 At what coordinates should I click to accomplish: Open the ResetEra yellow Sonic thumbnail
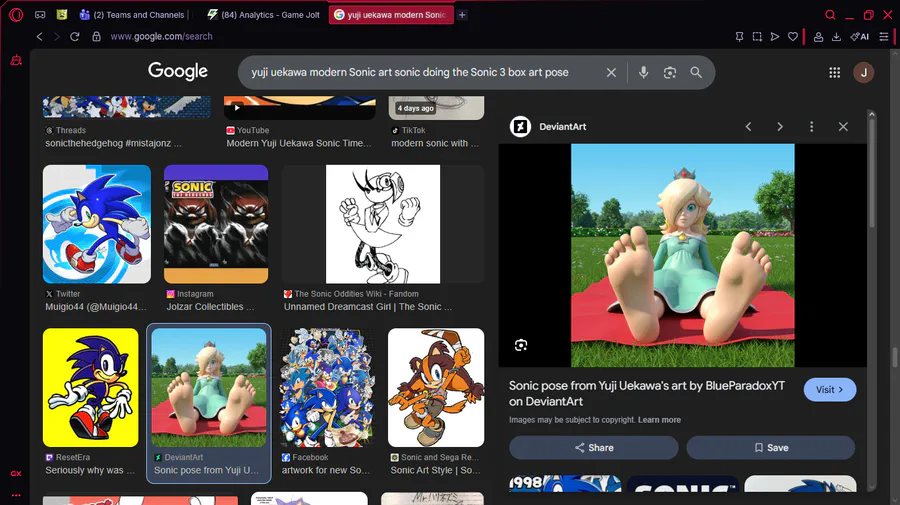pyautogui.click(x=91, y=387)
